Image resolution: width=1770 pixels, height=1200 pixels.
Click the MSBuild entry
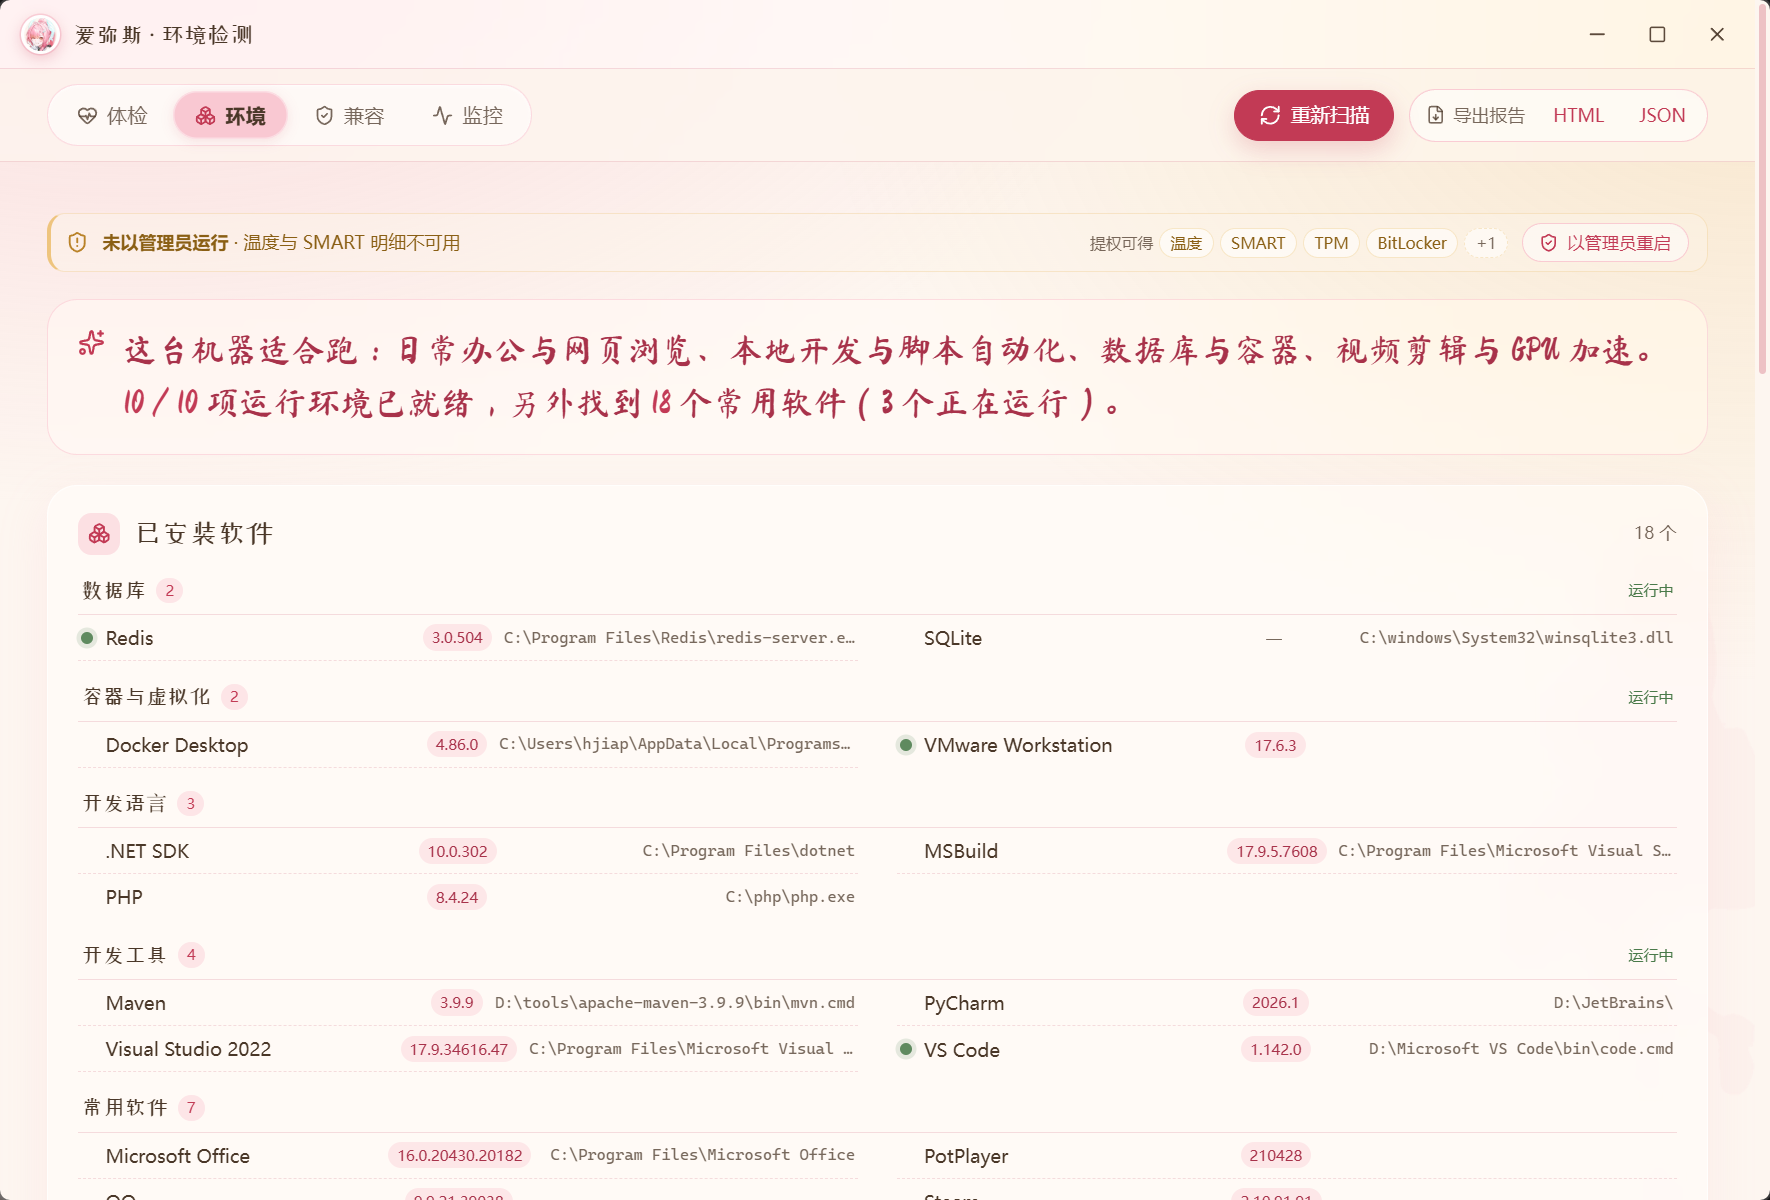(961, 851)
